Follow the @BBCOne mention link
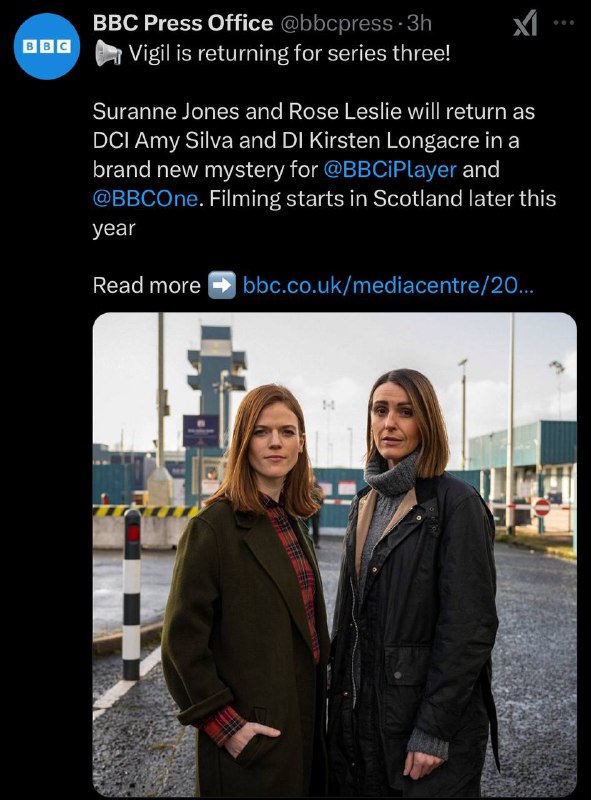 point(145,198)
